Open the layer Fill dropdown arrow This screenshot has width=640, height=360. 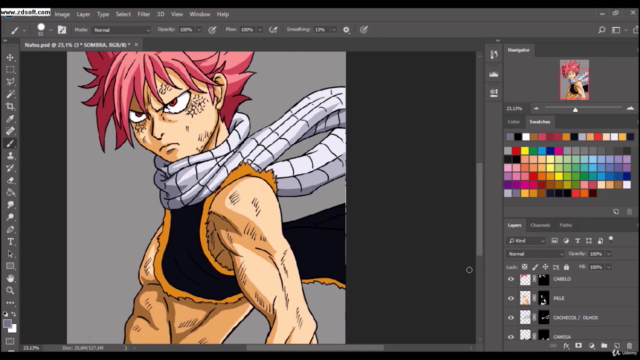[609, 267]
